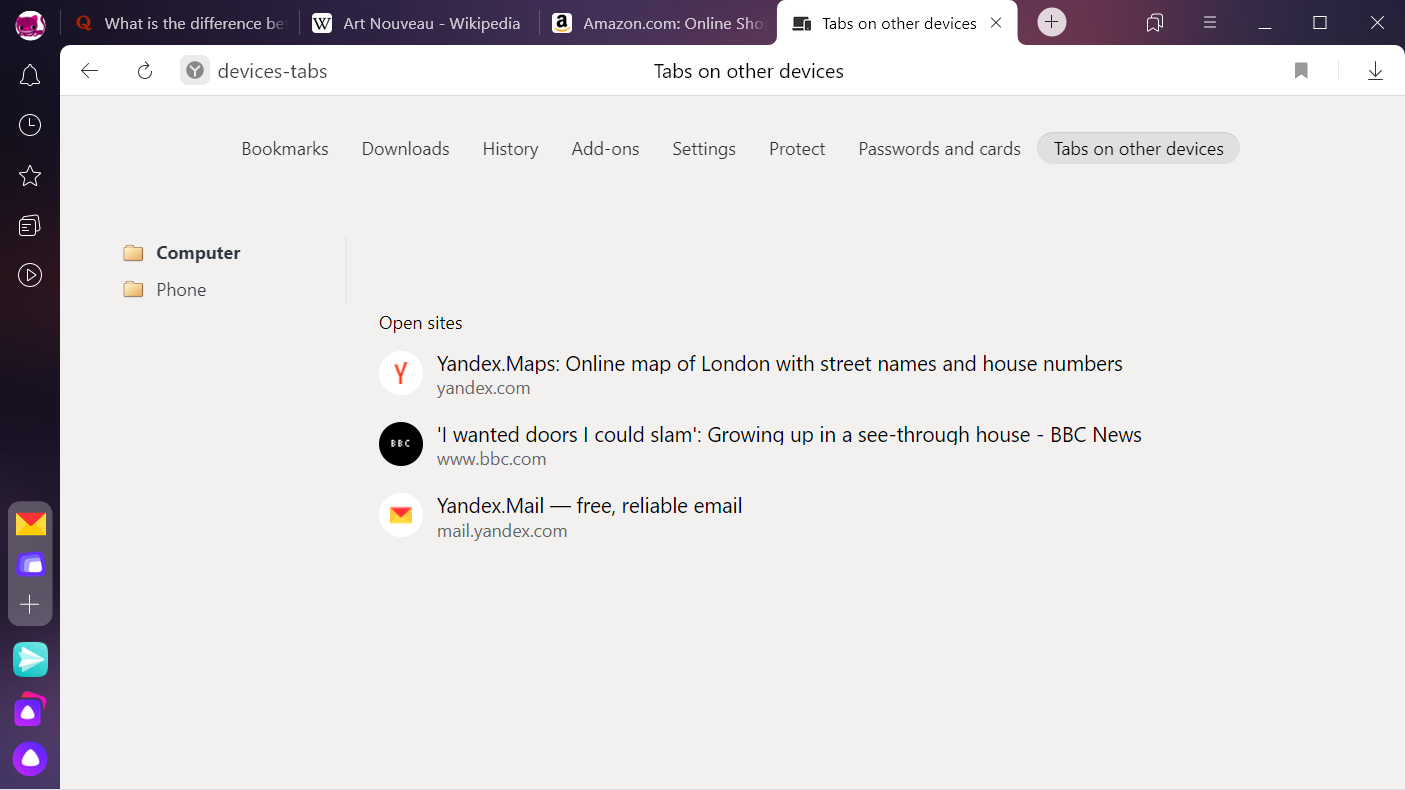Click the yandex.com URL text

pos(483,388)
